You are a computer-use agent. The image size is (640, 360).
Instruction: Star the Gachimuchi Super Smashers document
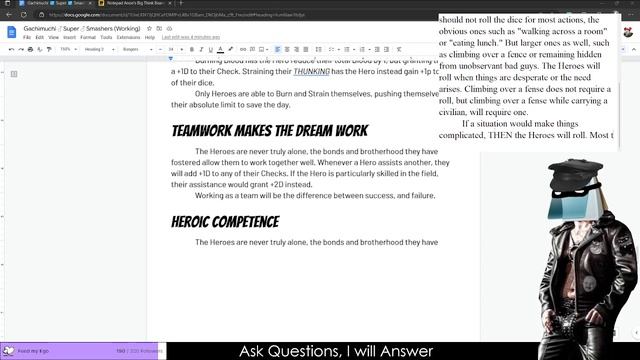tap(149, 29)
